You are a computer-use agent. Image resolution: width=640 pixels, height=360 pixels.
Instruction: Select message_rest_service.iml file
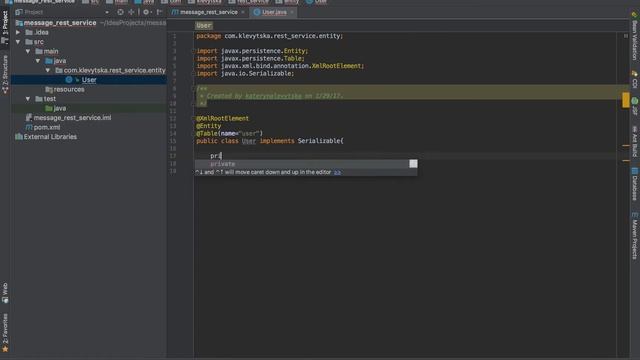pos(72,118)
